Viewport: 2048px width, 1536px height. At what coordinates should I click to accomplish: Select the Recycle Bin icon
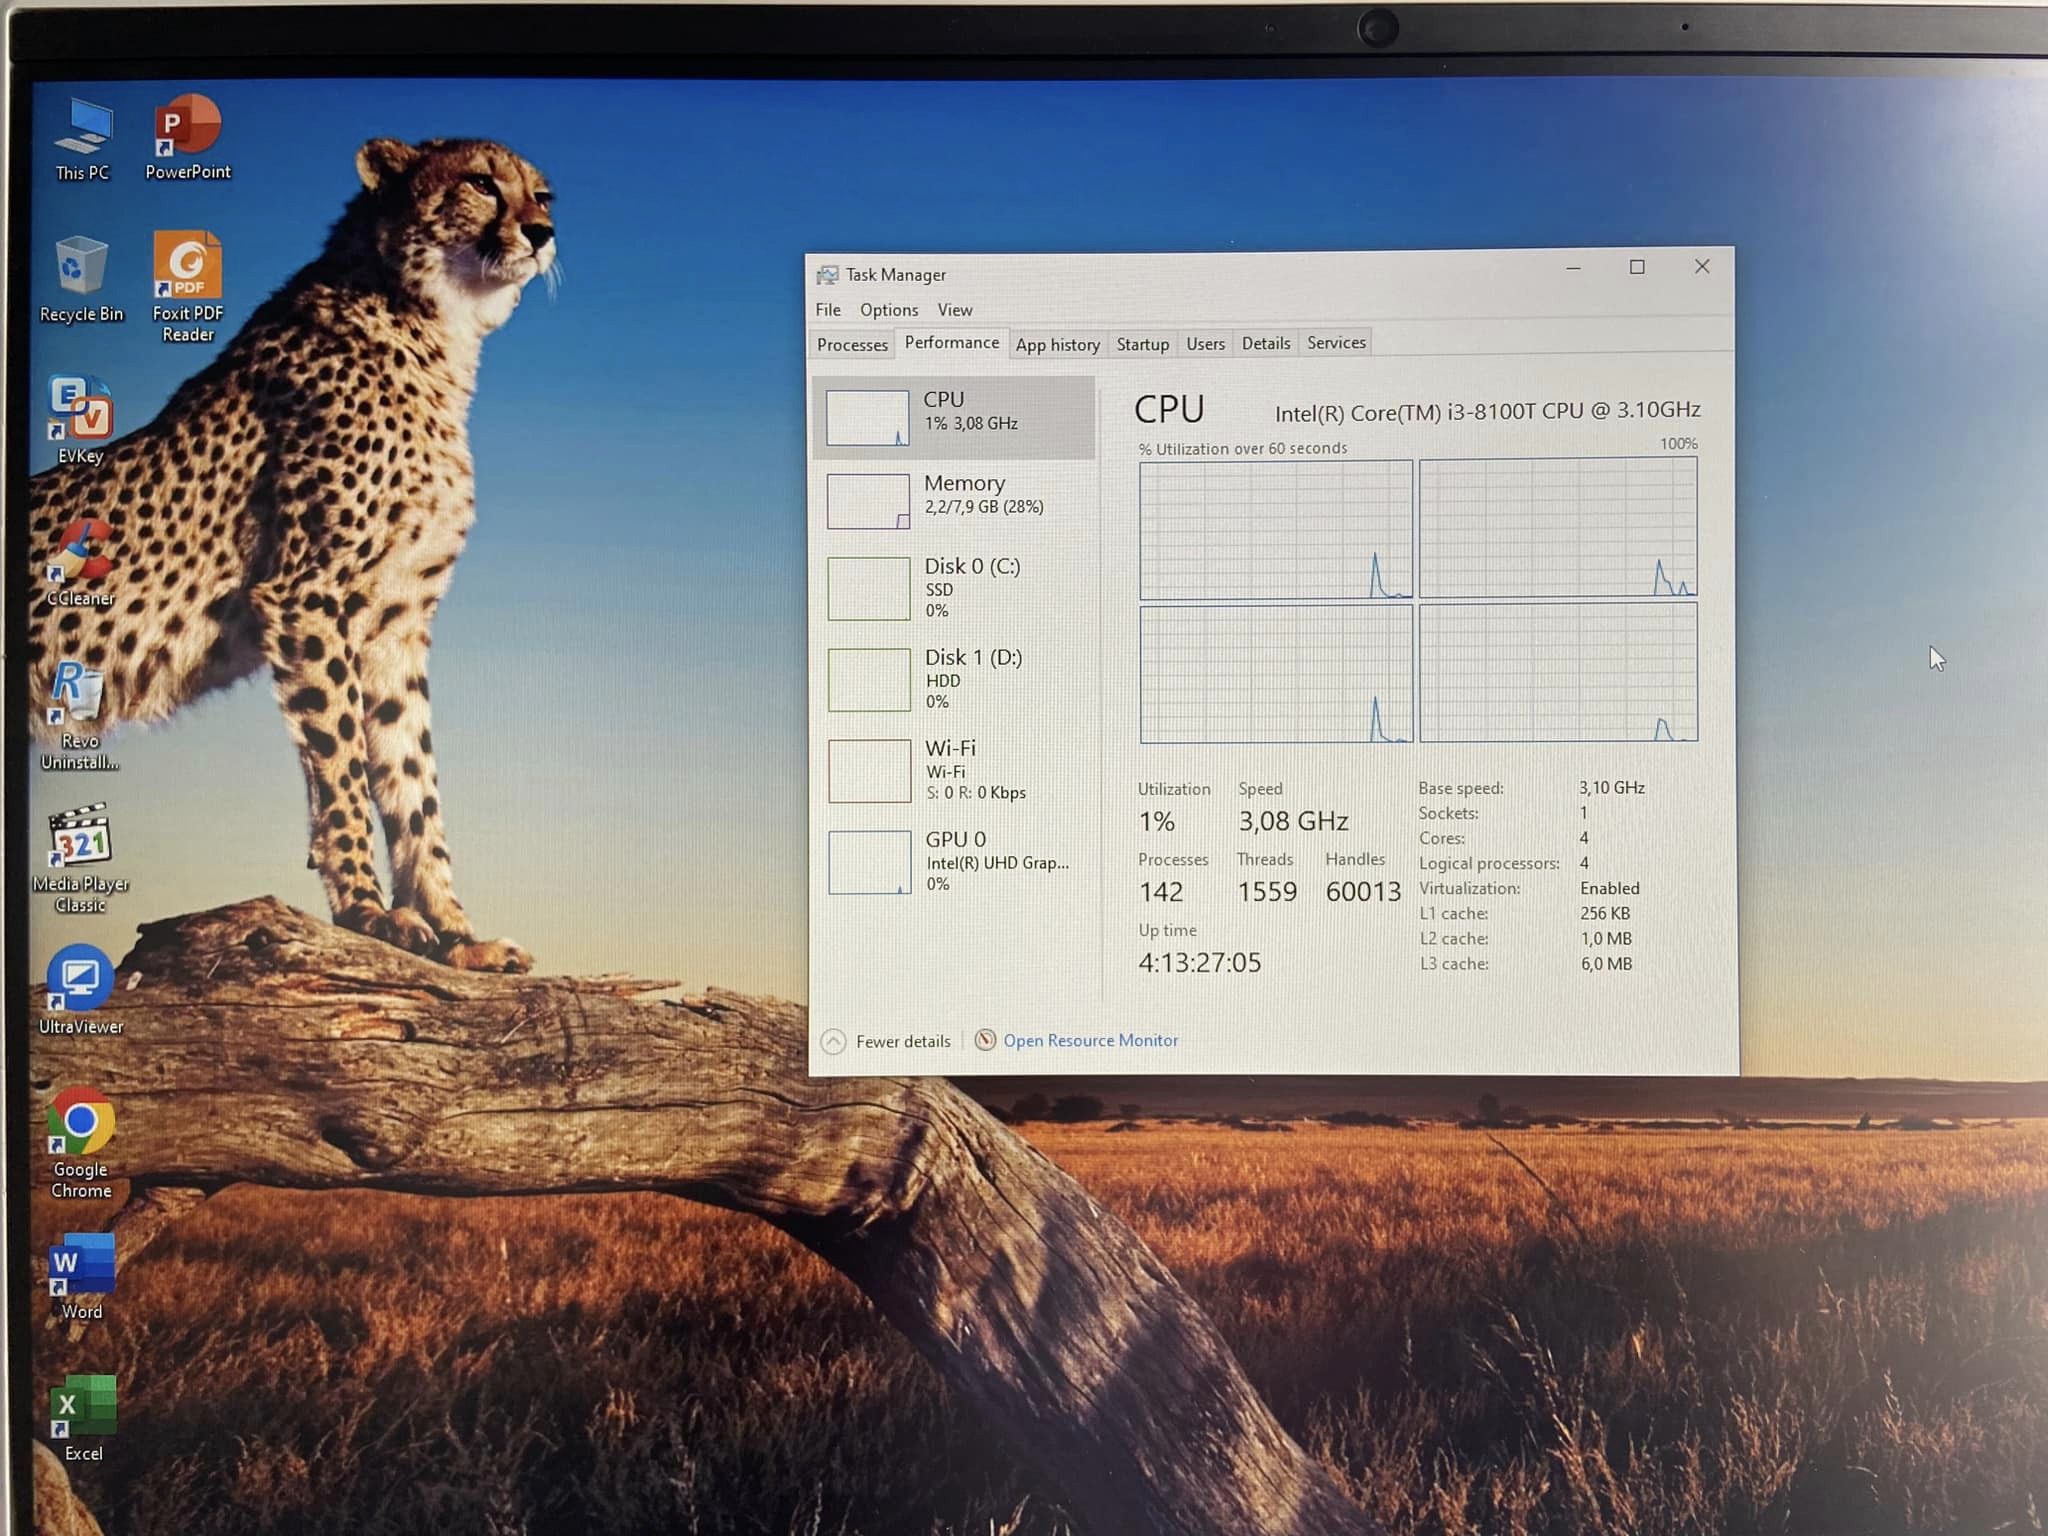point(81,280)
